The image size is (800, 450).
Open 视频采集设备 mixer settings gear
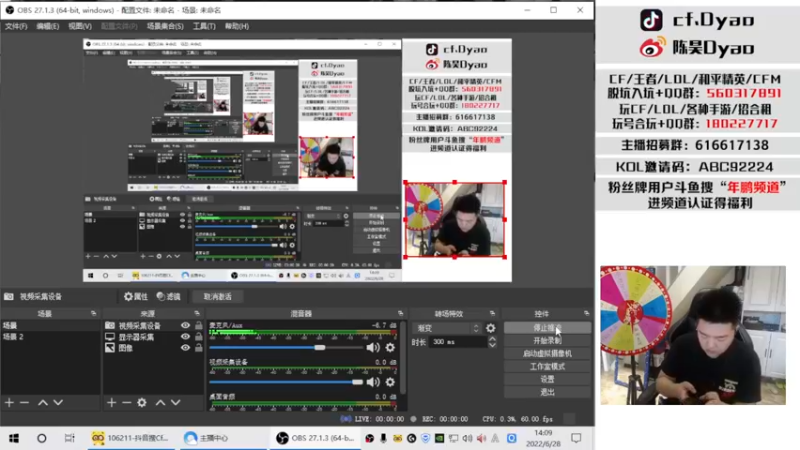pos(390,382)
